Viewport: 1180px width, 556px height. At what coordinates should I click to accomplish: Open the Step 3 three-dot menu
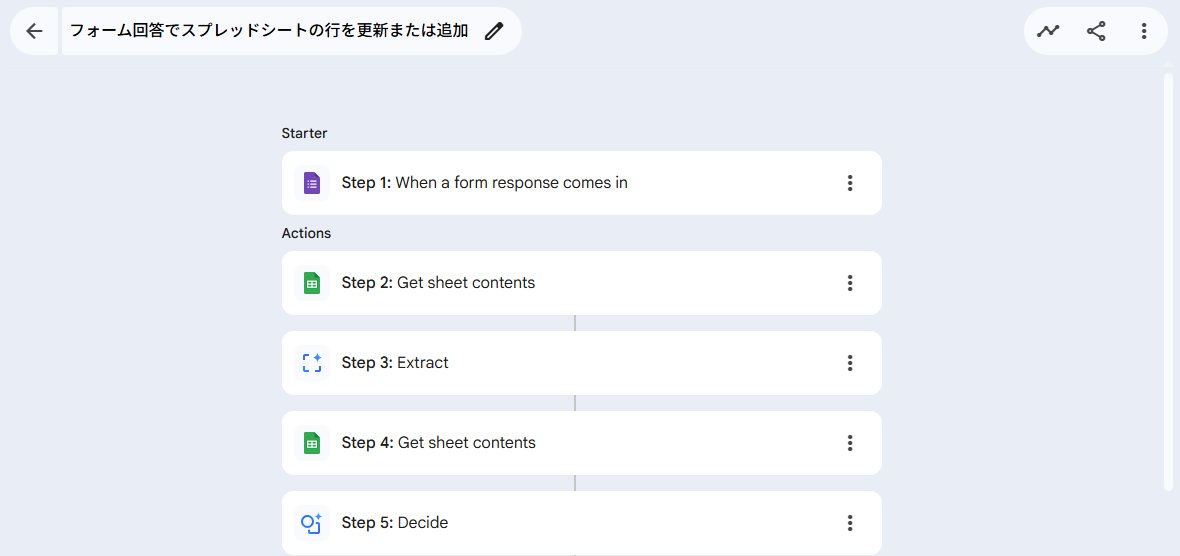tap(850, 363)
